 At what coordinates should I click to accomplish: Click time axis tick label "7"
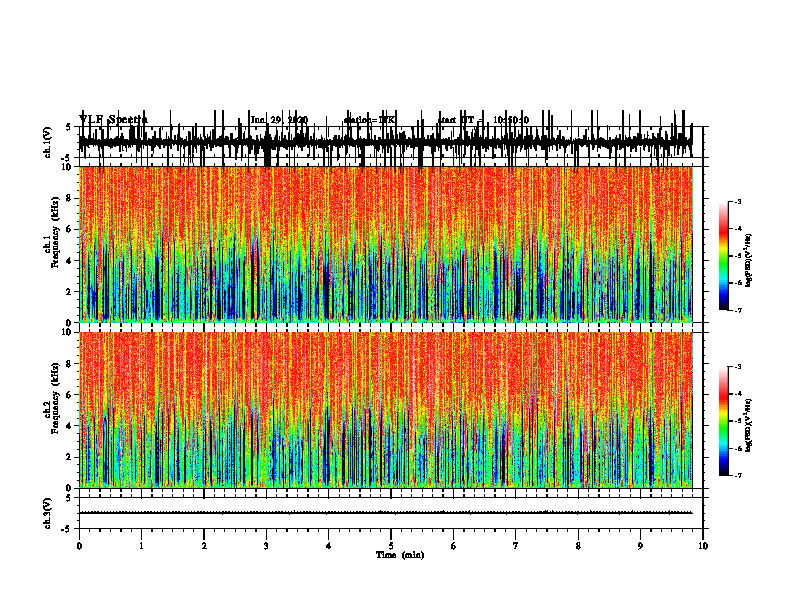click(x=516, y=546)
